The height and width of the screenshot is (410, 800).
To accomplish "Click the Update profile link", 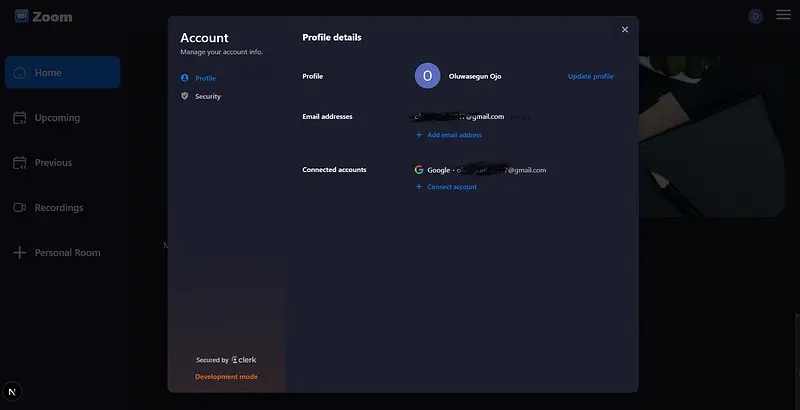I will click(x=590, y=77).
